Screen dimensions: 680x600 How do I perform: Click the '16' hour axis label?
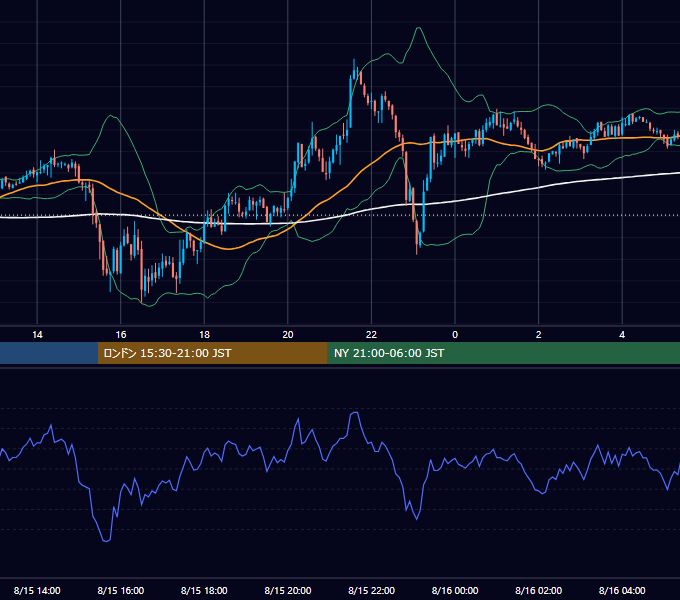click(x=121, y=335)
